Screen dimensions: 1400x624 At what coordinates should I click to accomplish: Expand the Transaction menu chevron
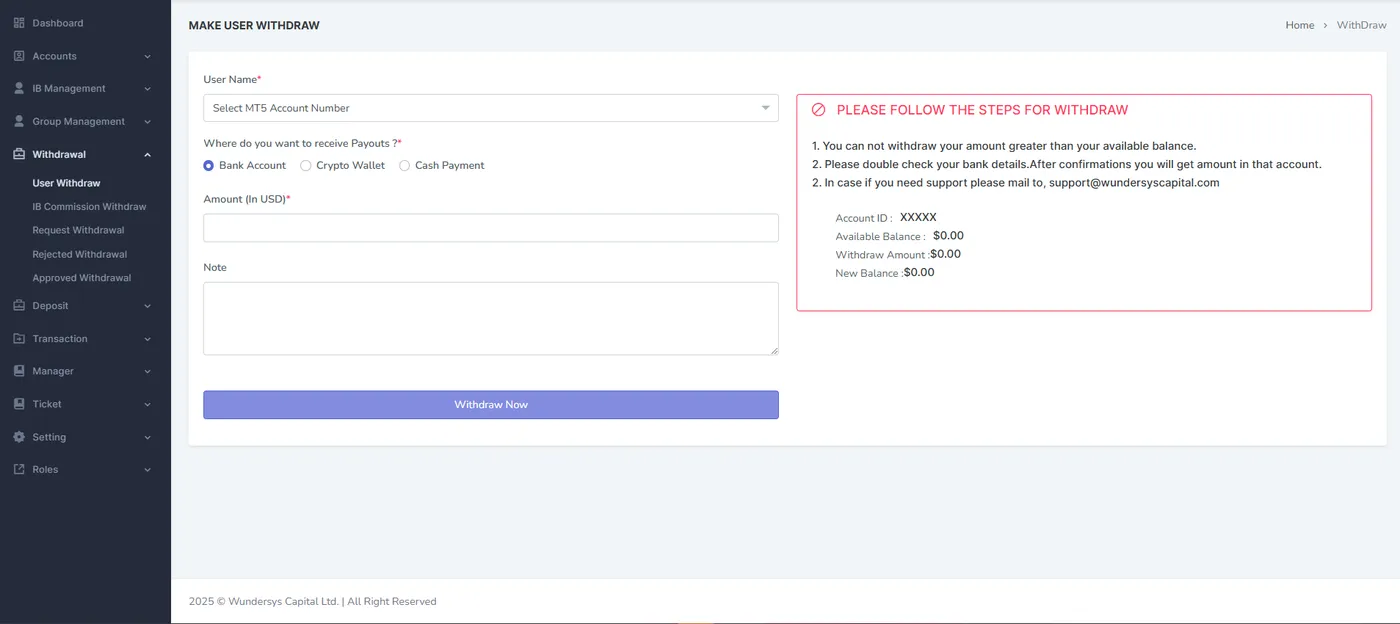[148, 339]
